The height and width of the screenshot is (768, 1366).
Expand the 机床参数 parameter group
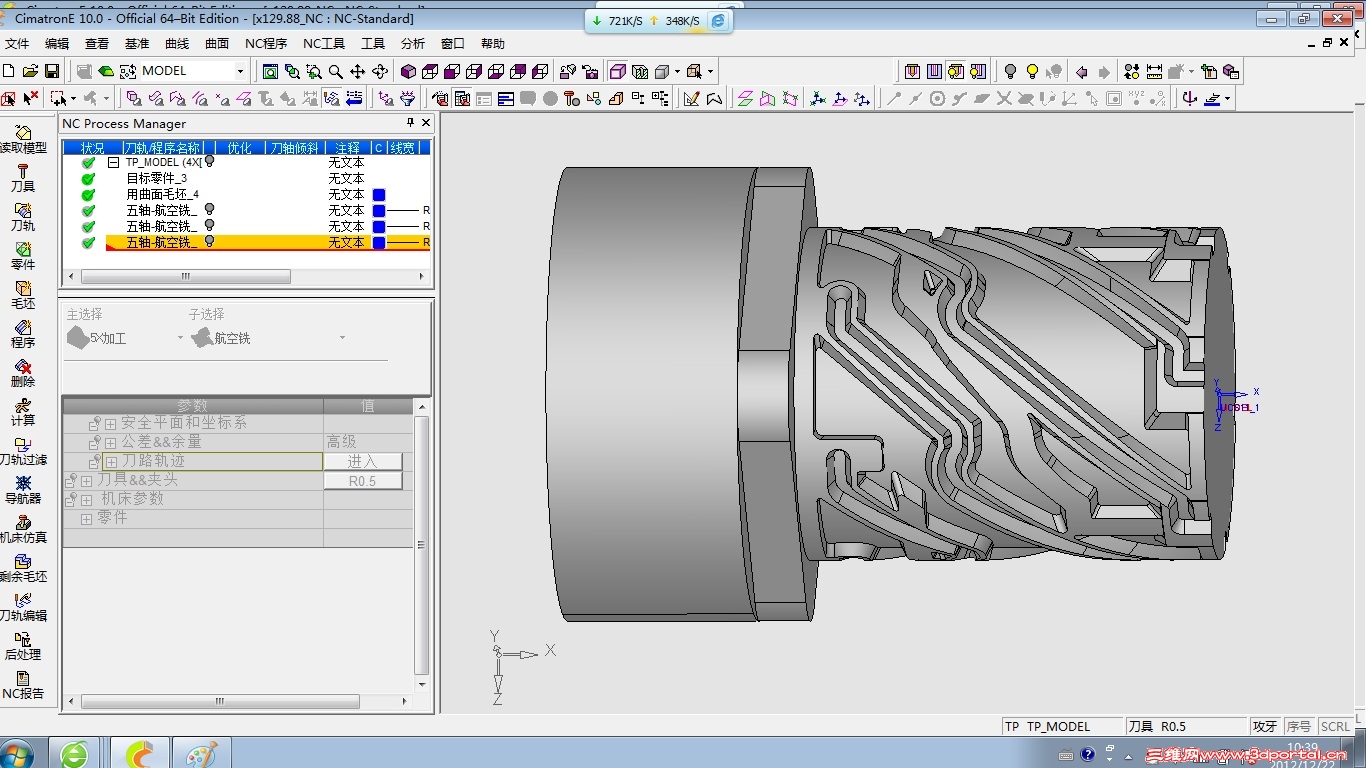(86, 500)
